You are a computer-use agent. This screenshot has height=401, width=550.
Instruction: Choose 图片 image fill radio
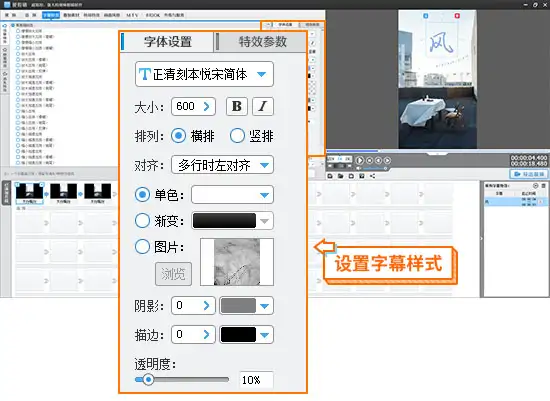tap(142, 247)
